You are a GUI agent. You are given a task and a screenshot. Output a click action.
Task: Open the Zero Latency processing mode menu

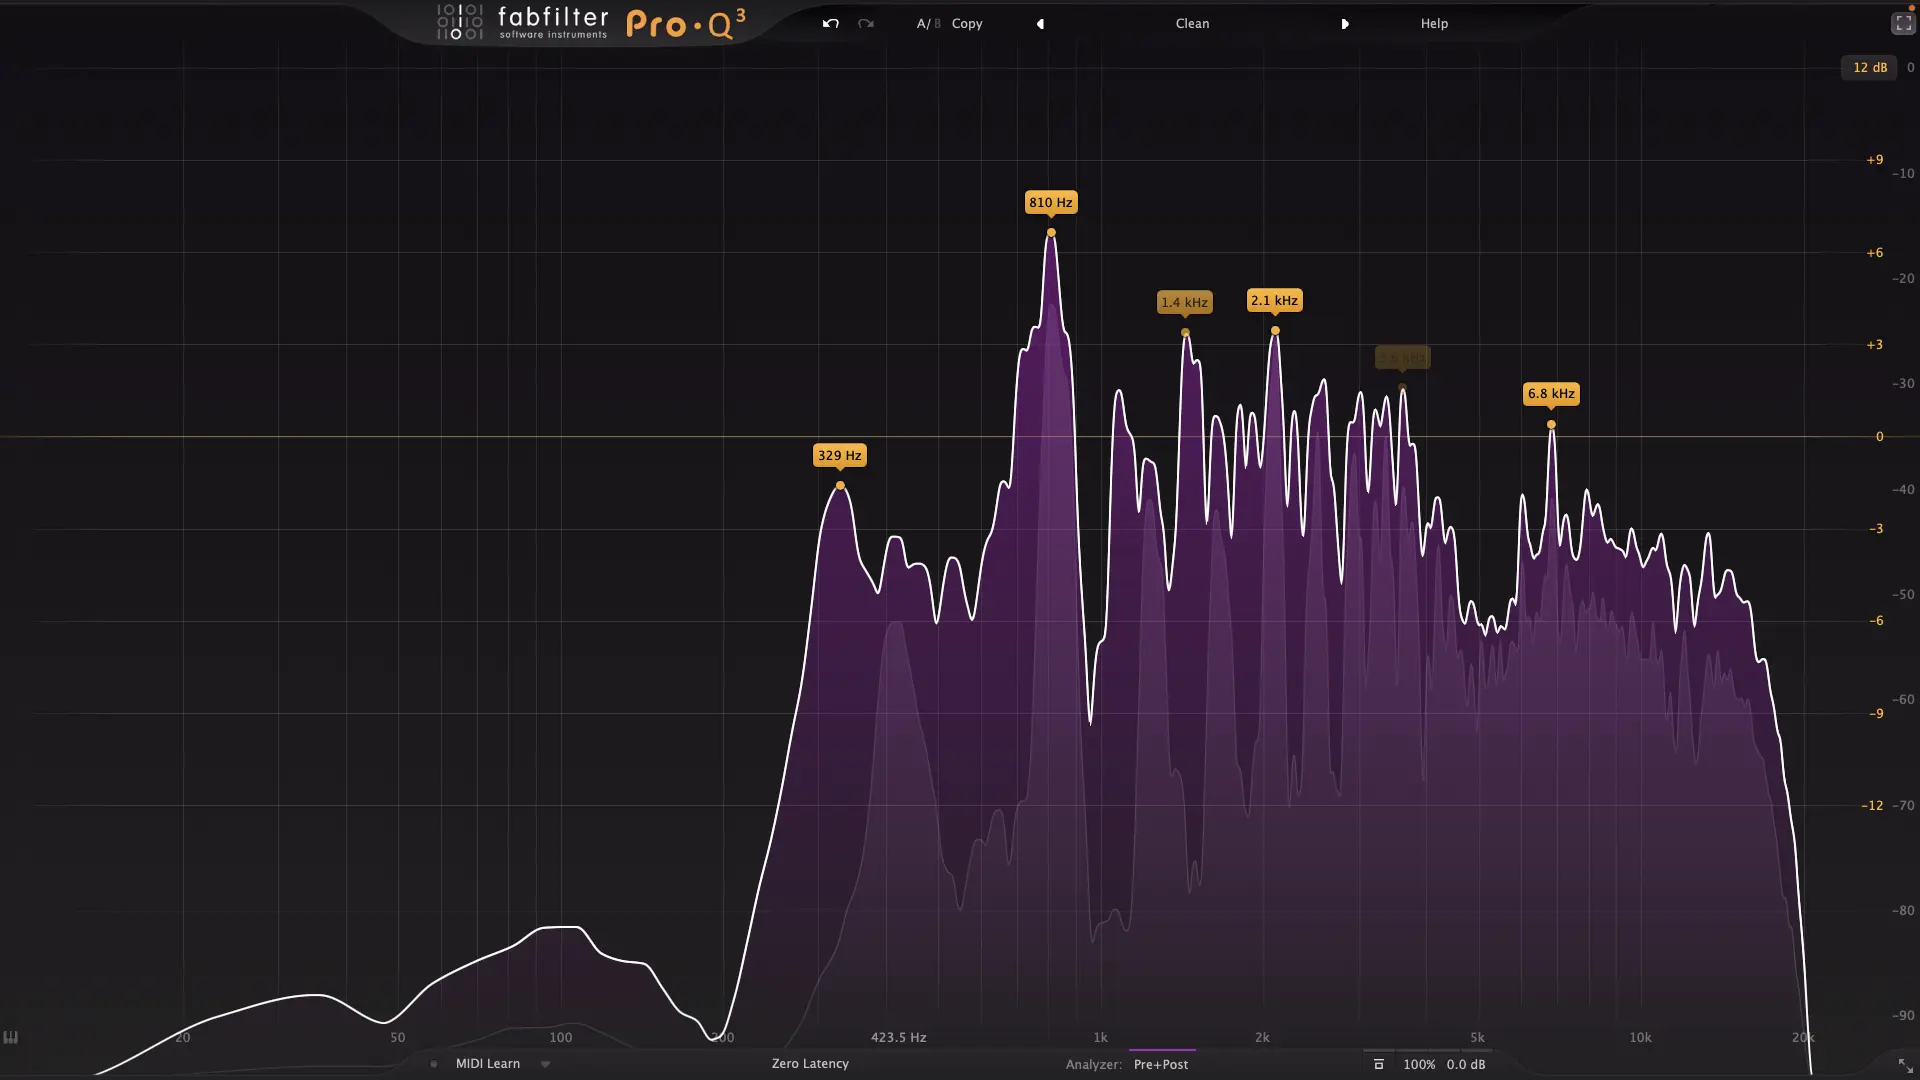(x=810, y=1064)
